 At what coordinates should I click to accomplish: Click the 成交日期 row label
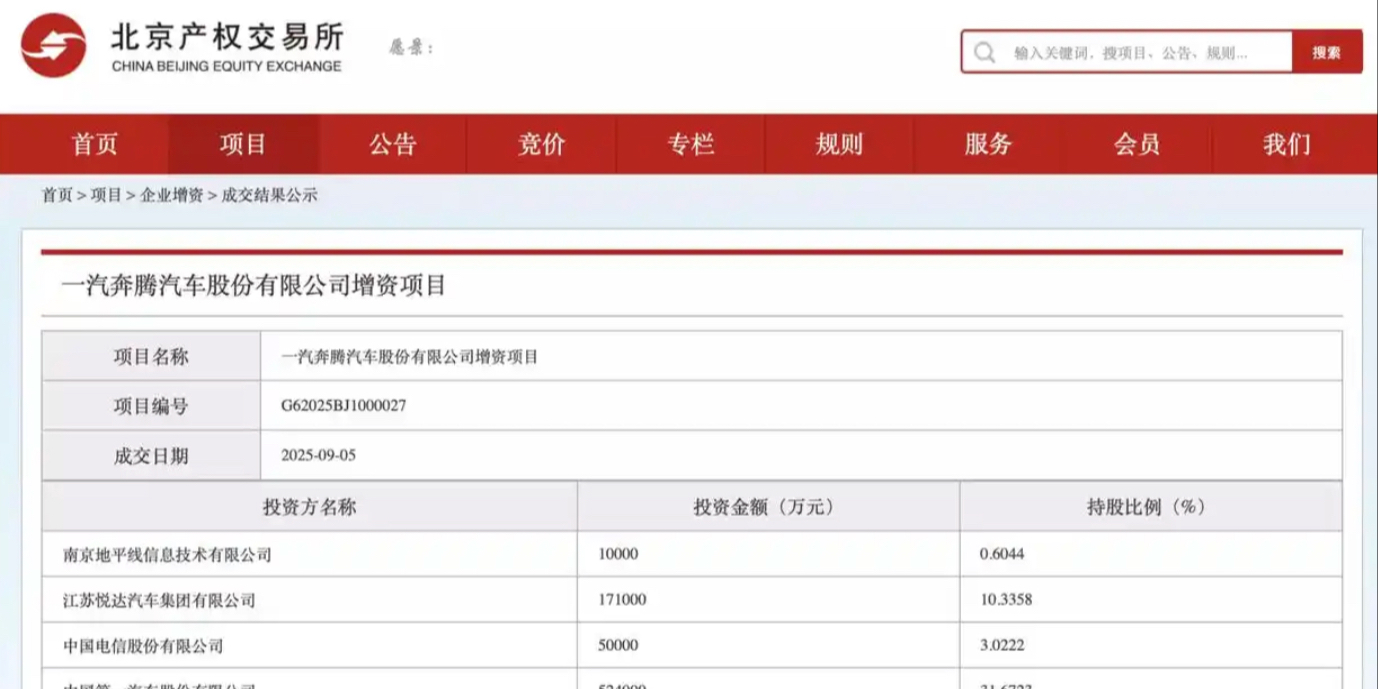(151, 456)
